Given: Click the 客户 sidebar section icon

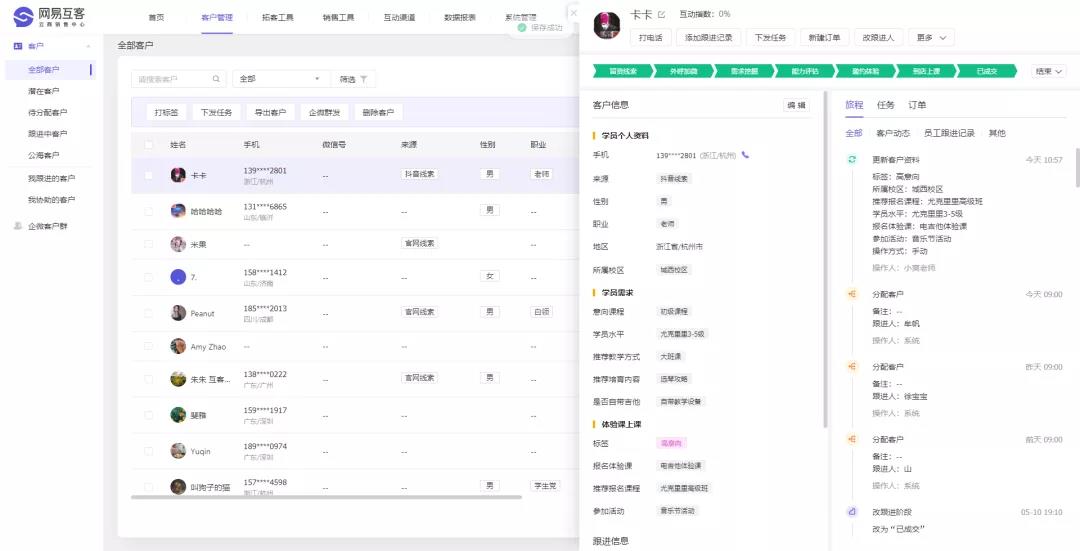Looking at the screenshot, I should (x=19, y=46).
